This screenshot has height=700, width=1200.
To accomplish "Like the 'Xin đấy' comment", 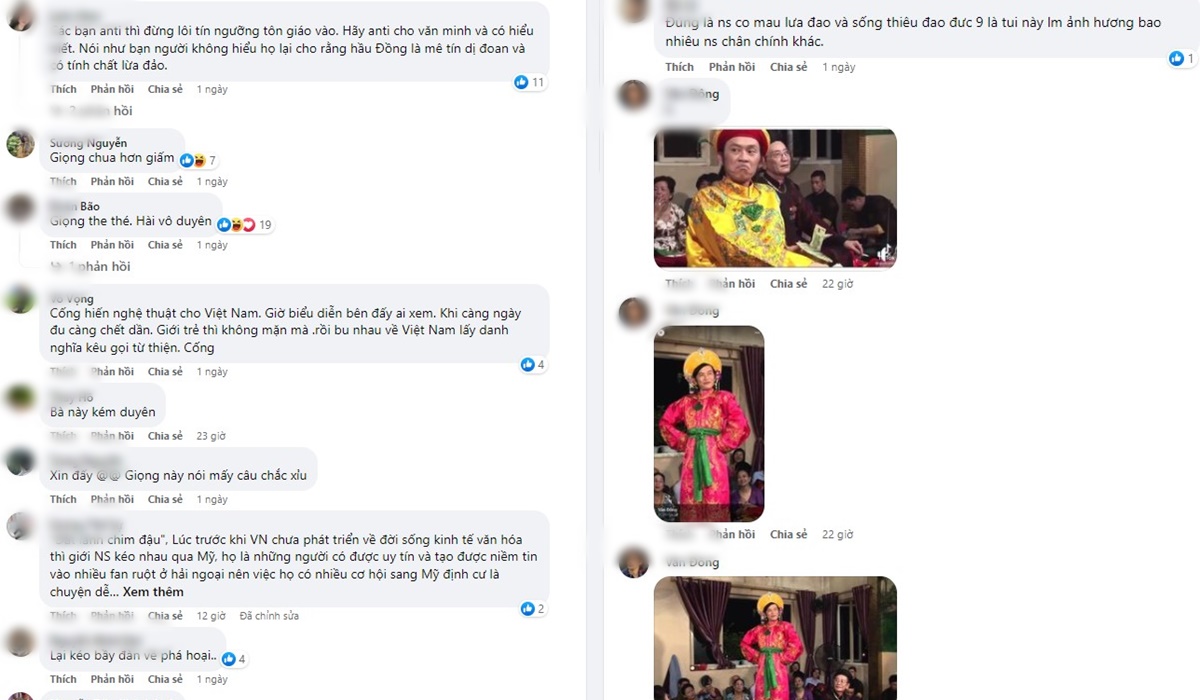I will pos(63,499).
